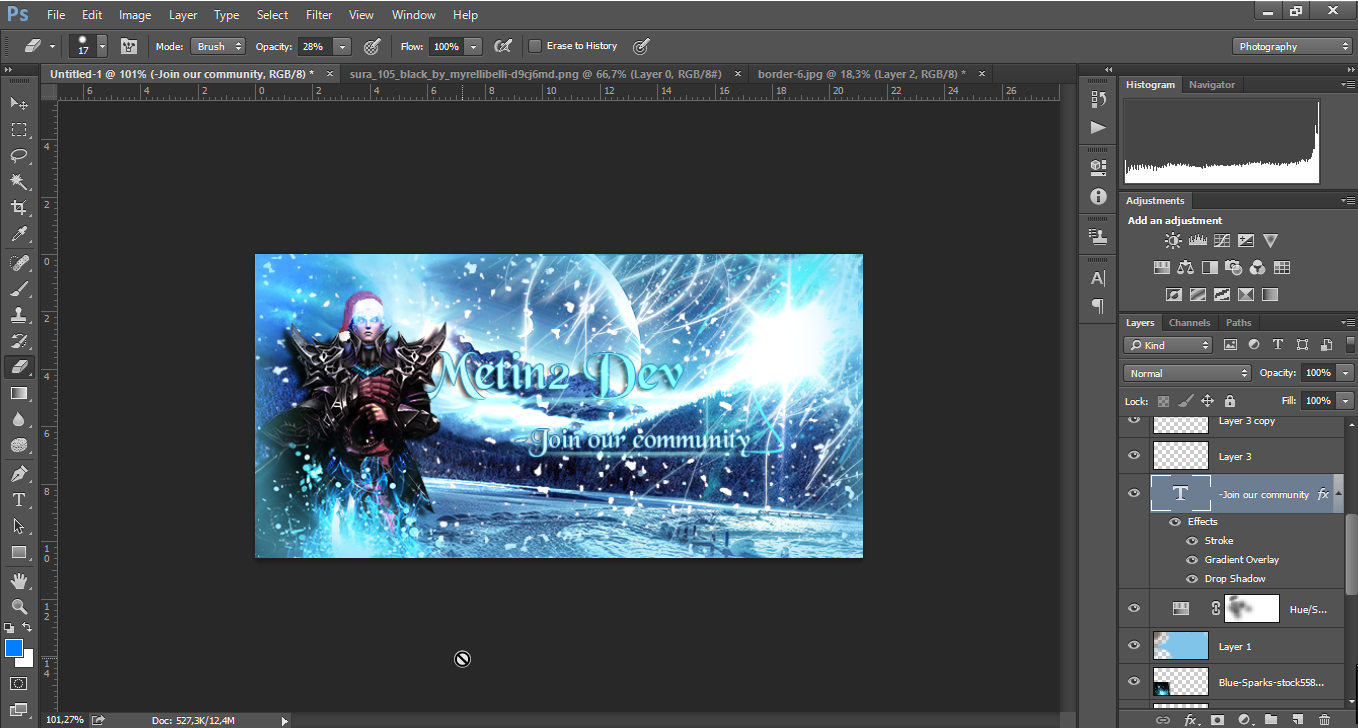Switch to border-6.jpg document tab

click(x=861, y=74)
